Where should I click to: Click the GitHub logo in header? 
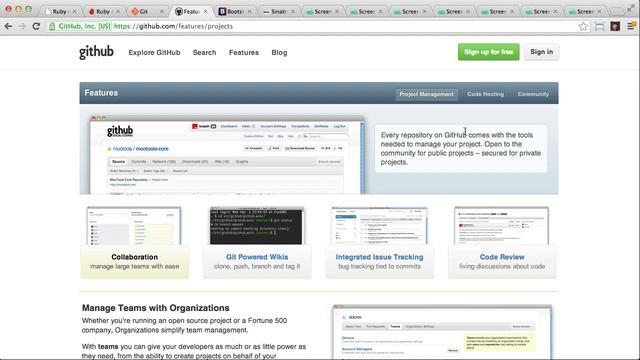point(96,52)
